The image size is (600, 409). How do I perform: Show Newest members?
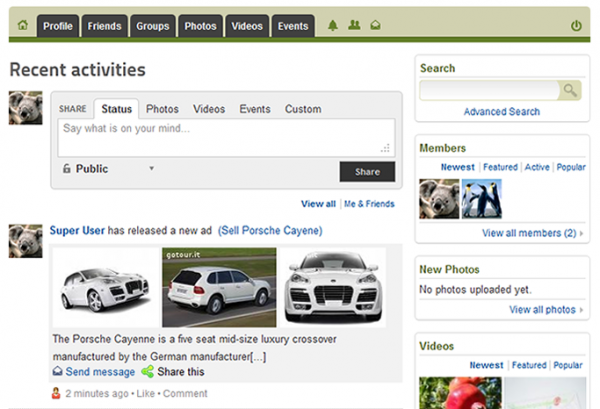pos(458,167)
